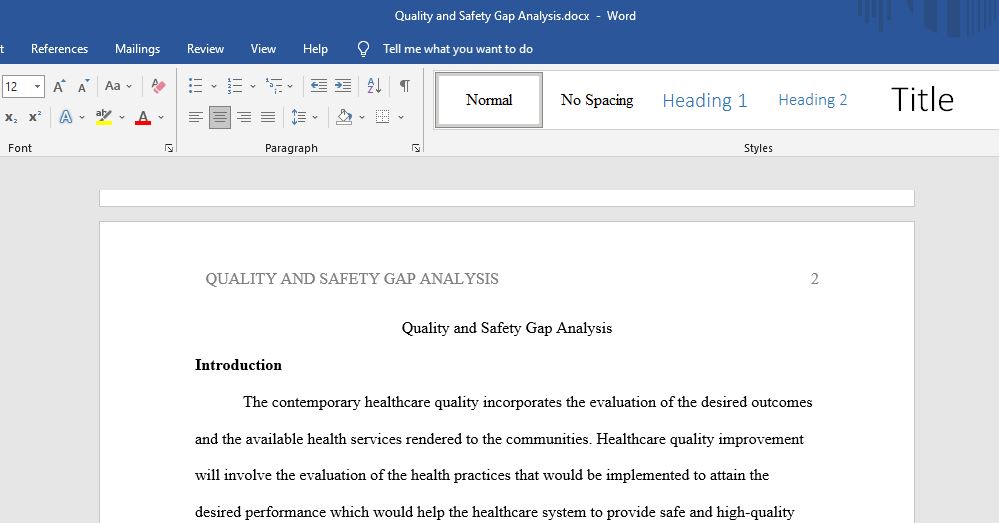Expand font color dropdown arrow
This screenshot has width=999, height=523.
point(161,117)
